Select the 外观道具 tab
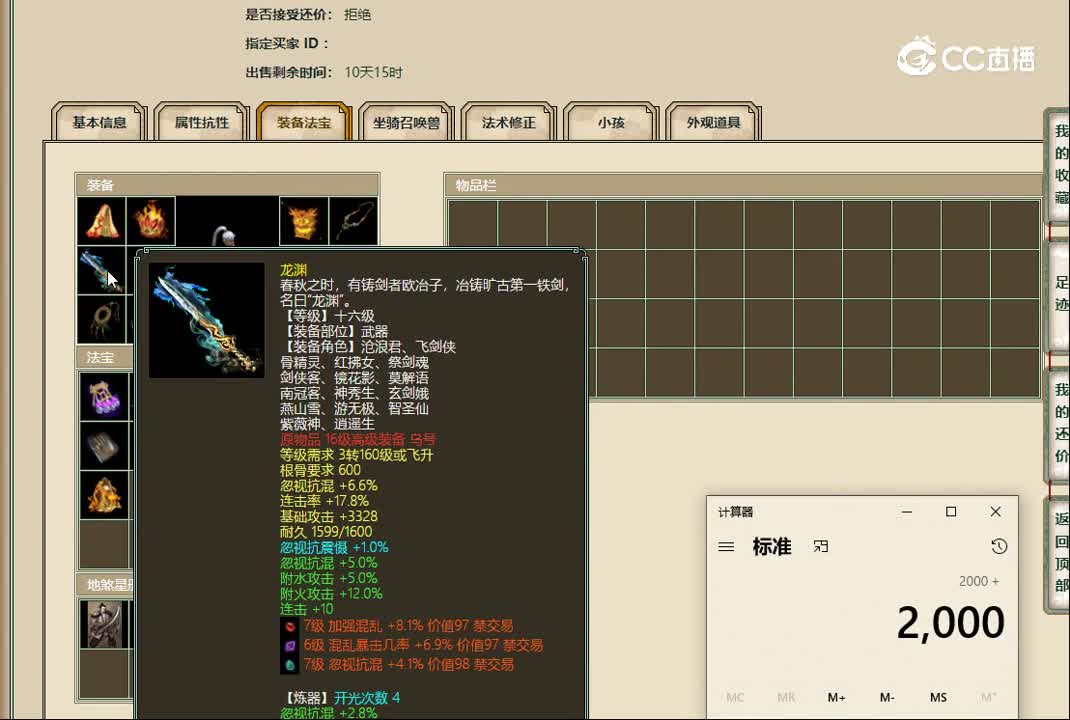This screenshot has width=1070, height=720. (x=714, y=122)
